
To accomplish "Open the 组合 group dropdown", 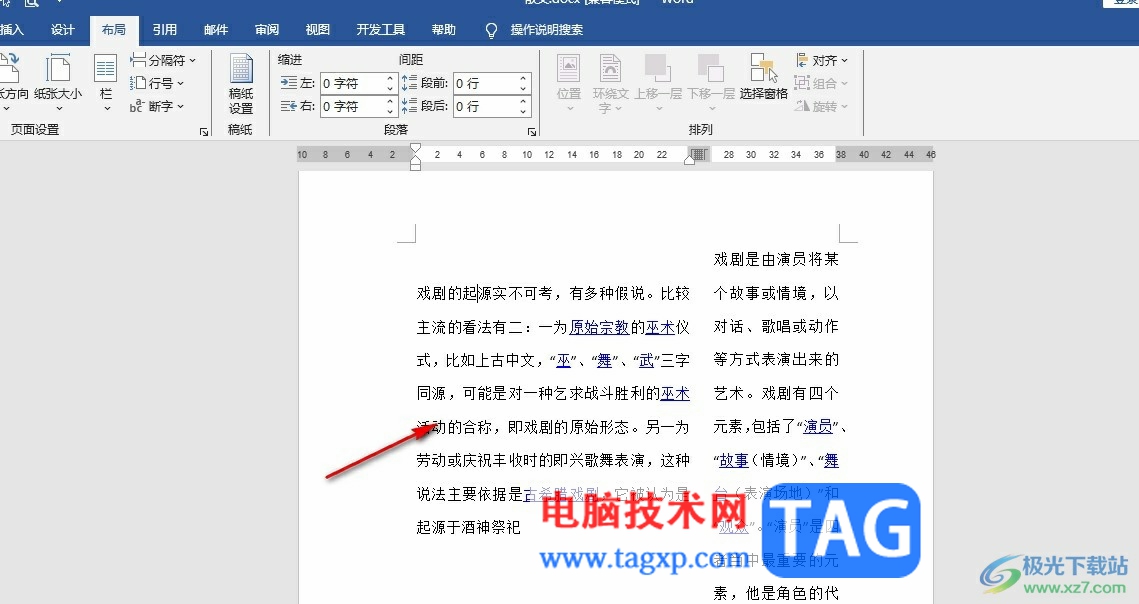I will (x=822, y=83).
